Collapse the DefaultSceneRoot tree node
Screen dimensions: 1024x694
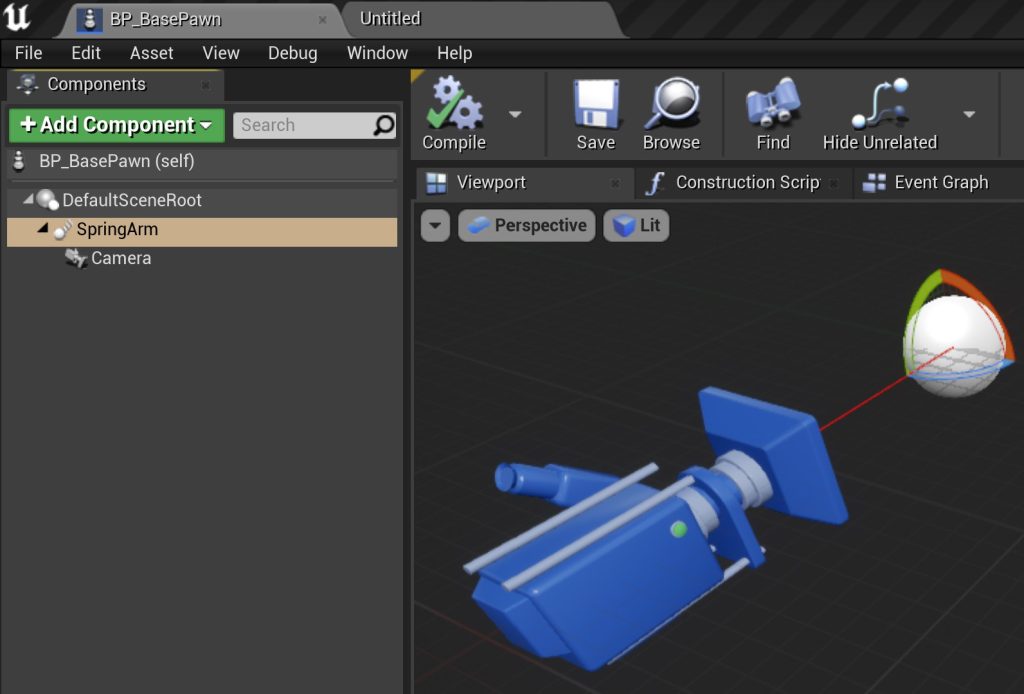tap(27, 200)
